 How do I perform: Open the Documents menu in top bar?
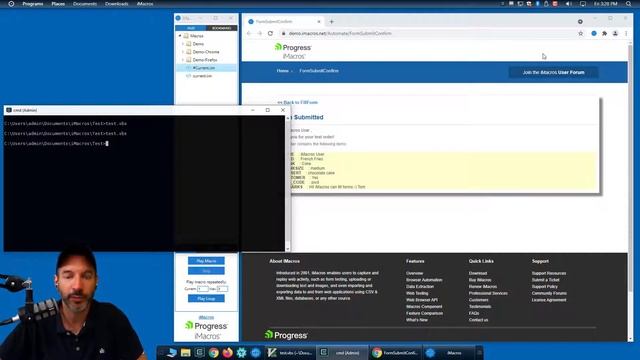pos(85,4)
